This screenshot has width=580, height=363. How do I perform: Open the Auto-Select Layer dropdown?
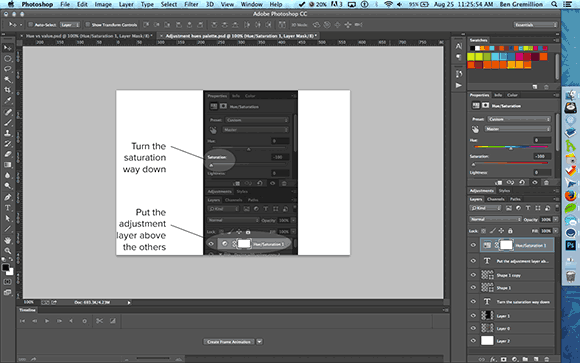[70, 25]
